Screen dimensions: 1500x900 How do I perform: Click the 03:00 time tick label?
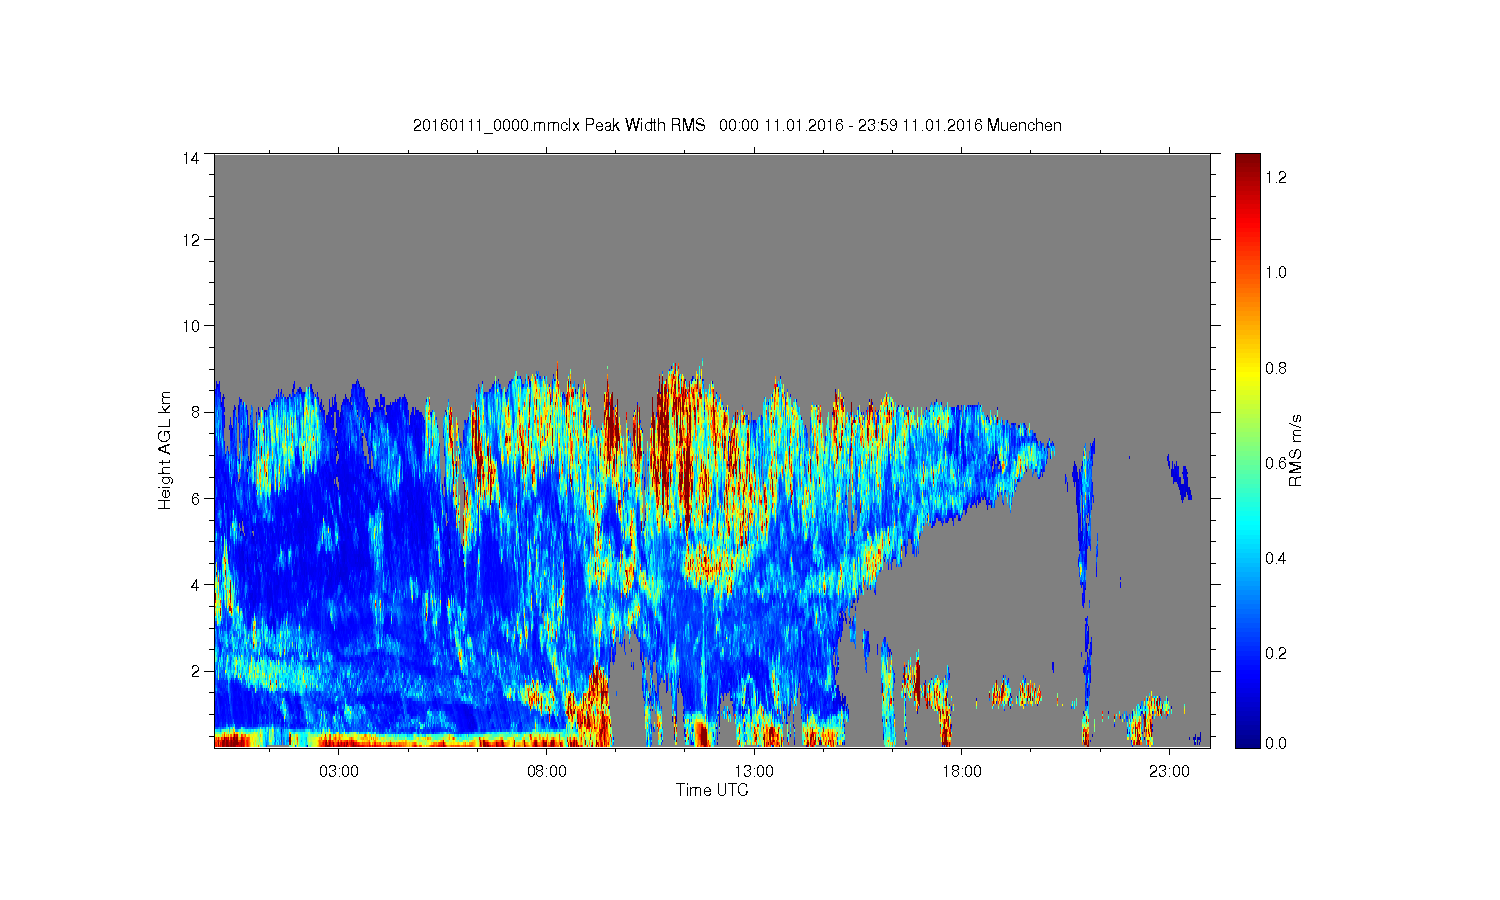pyautogui.click(x=339, y=772)
